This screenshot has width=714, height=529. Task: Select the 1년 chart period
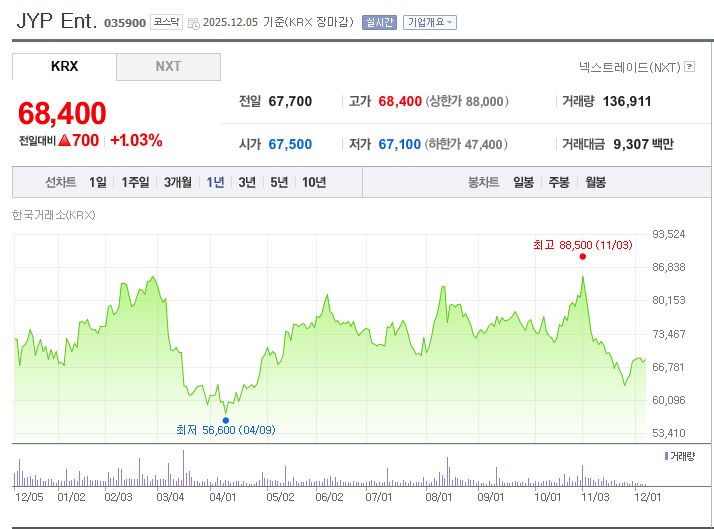point(215,182)
